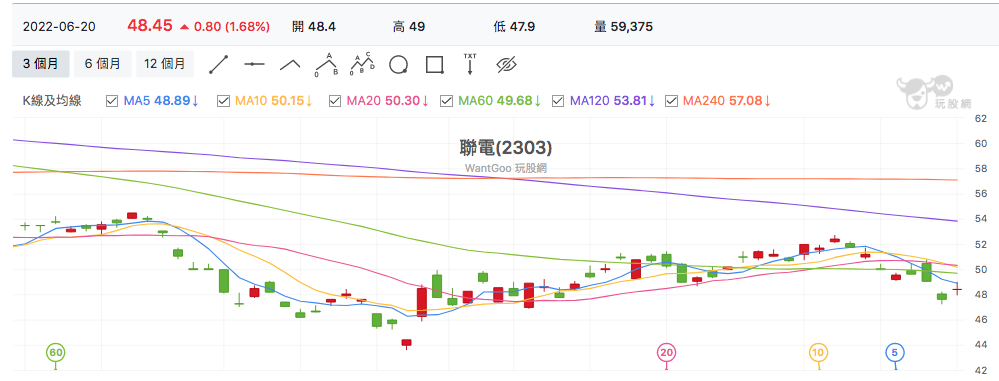Uncheck the MA20 moving average checkbox
The width and height of the screenshot is (999, 381).
[334, 101]
